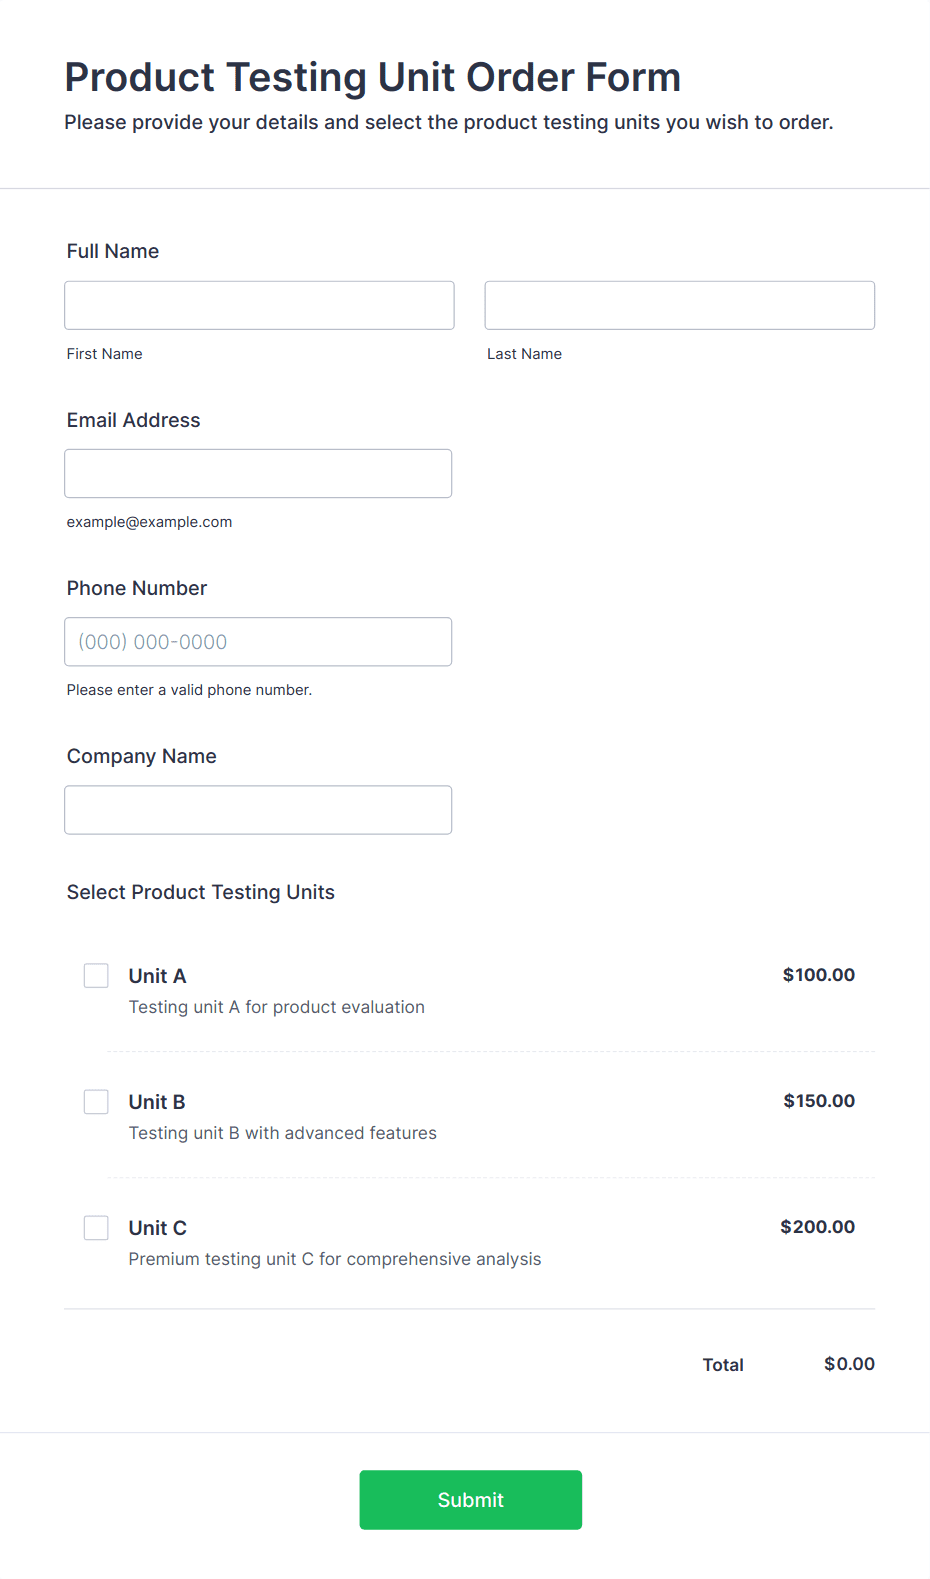This screenshot has width=930, height=1579.
Task: Click the Last Name input field
Action: [x=679, y=305]
